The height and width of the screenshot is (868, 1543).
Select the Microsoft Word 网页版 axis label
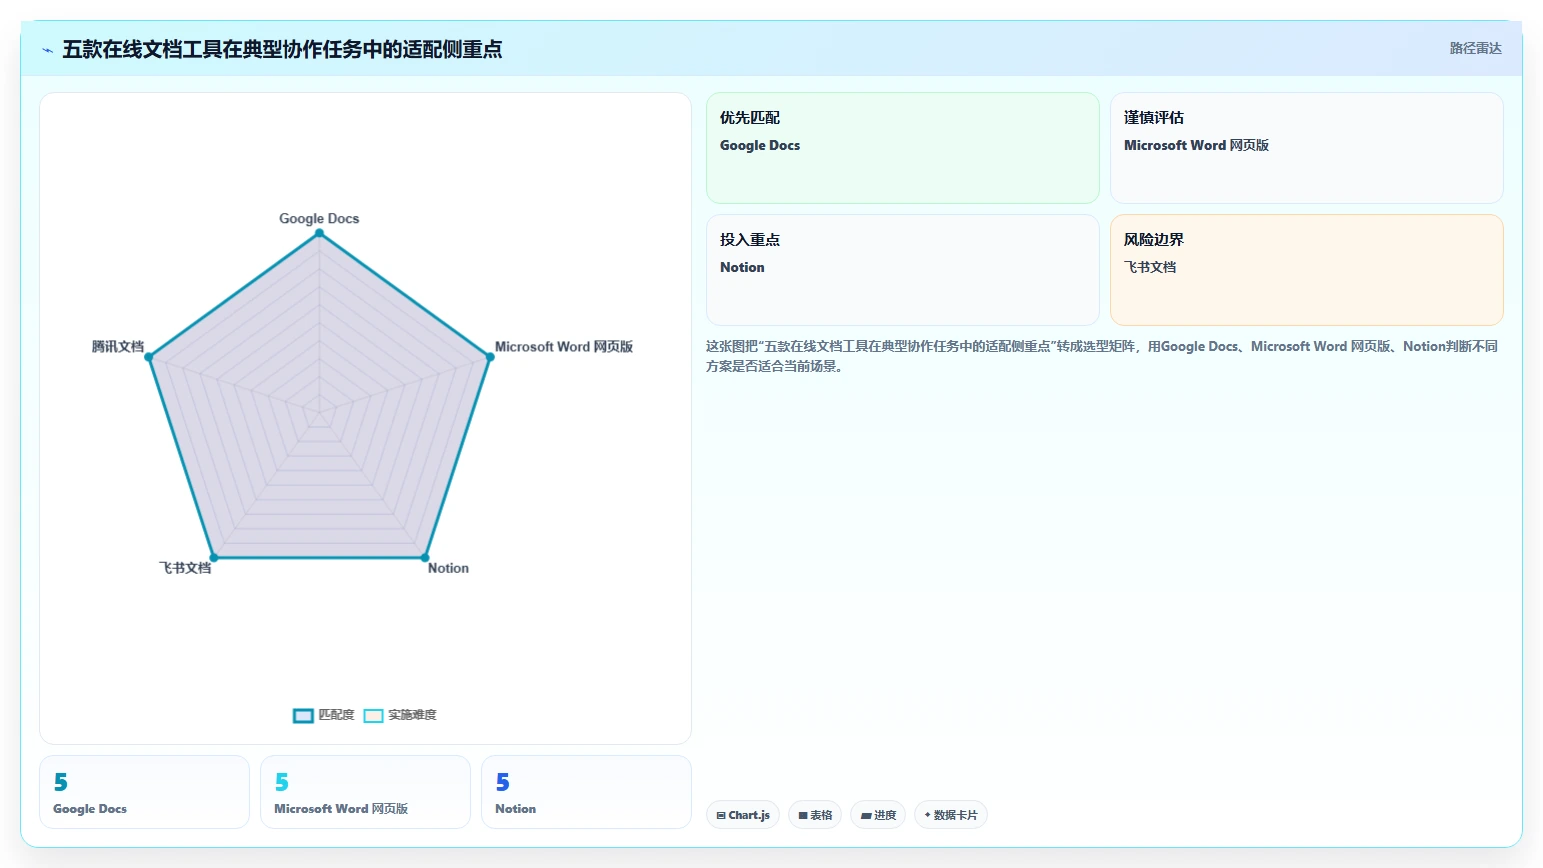564,346
